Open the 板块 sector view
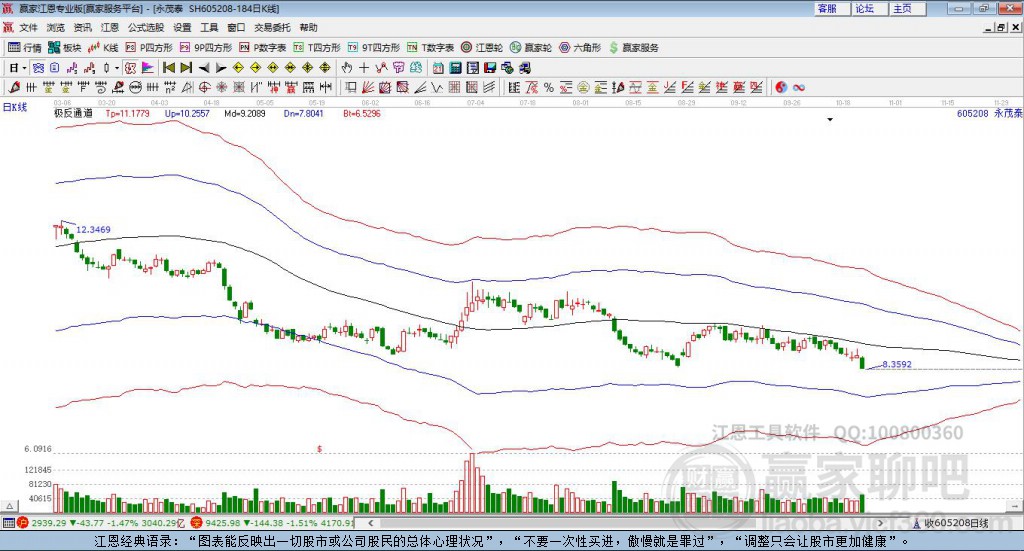 [65, 48]
